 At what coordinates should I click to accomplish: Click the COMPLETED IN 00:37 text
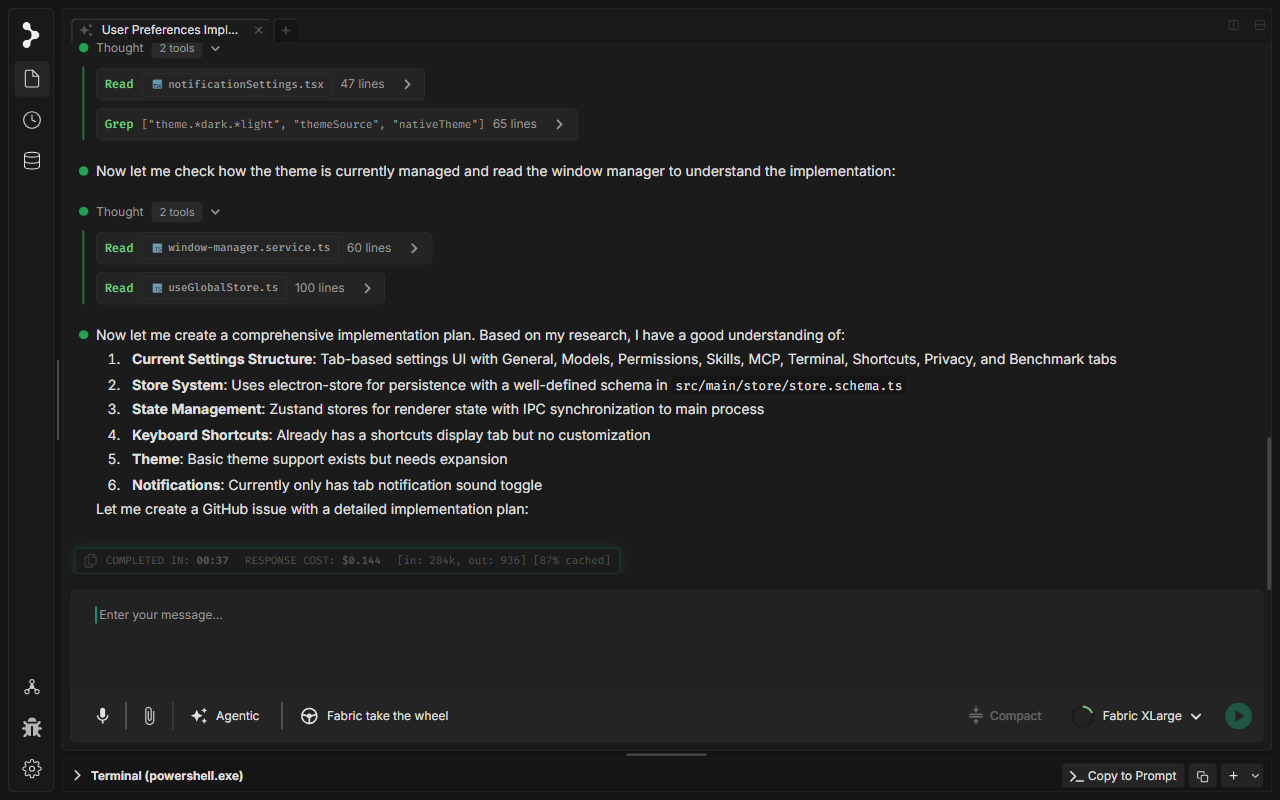167,561
